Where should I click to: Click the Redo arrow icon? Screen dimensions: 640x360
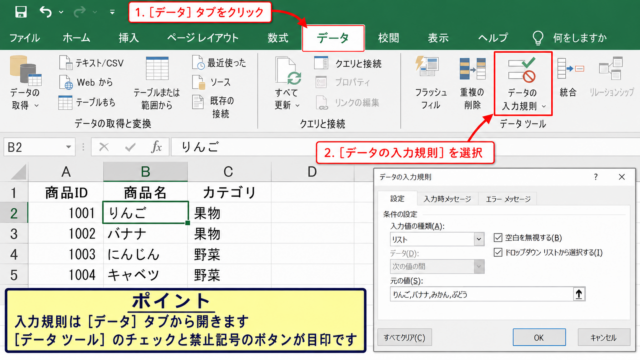79,12
